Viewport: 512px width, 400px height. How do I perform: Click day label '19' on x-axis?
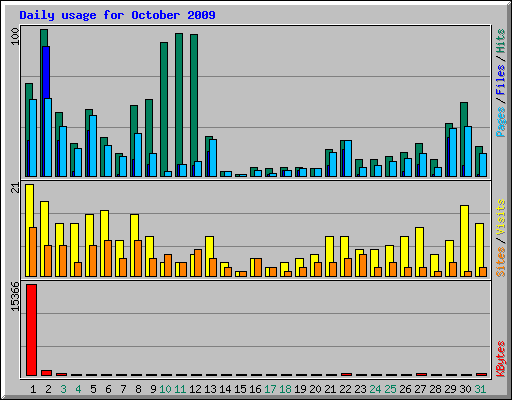(x=300, y=389)
